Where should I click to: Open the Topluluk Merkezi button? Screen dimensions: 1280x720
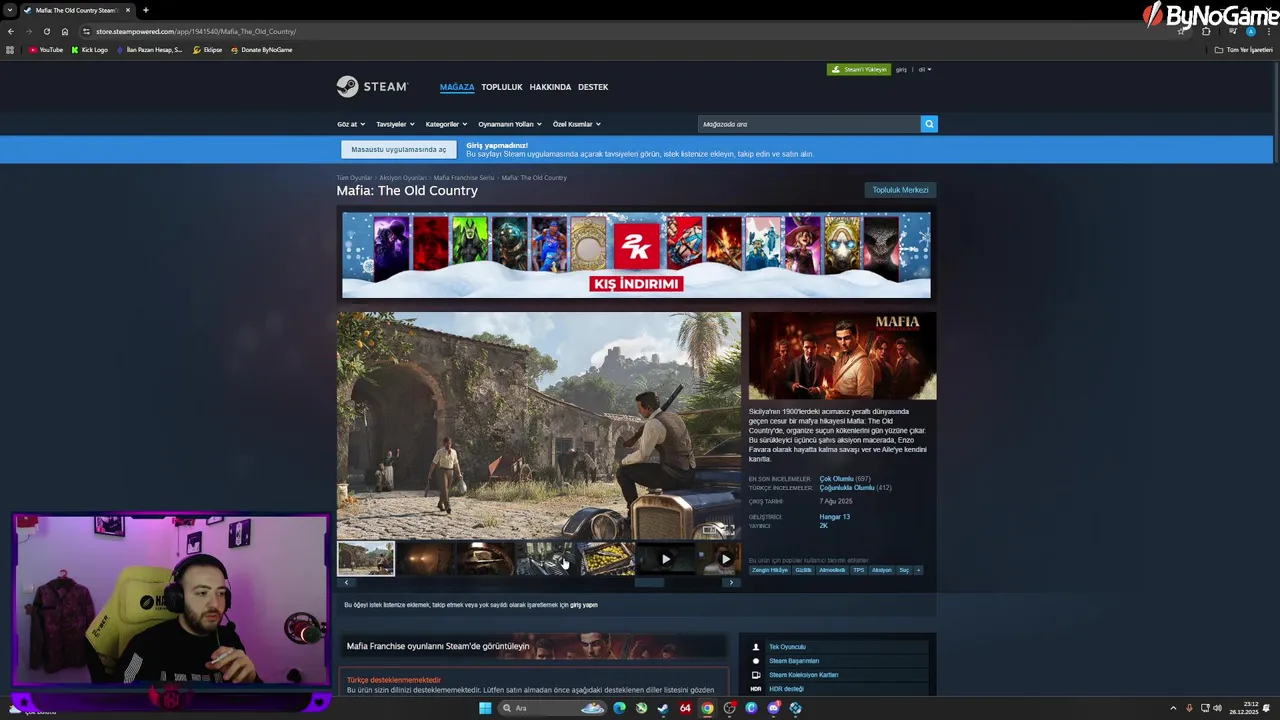(900, 190)
